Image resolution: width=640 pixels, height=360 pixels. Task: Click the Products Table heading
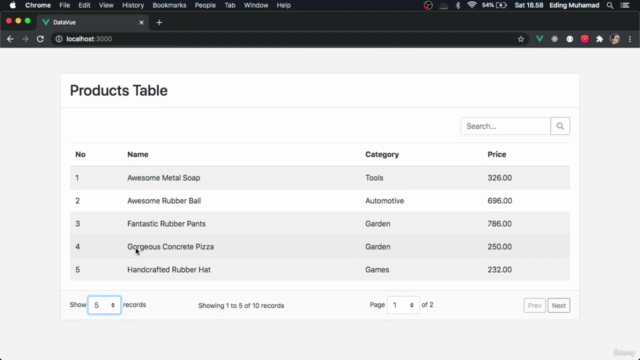pyautogui.click(x=119, y=91)
